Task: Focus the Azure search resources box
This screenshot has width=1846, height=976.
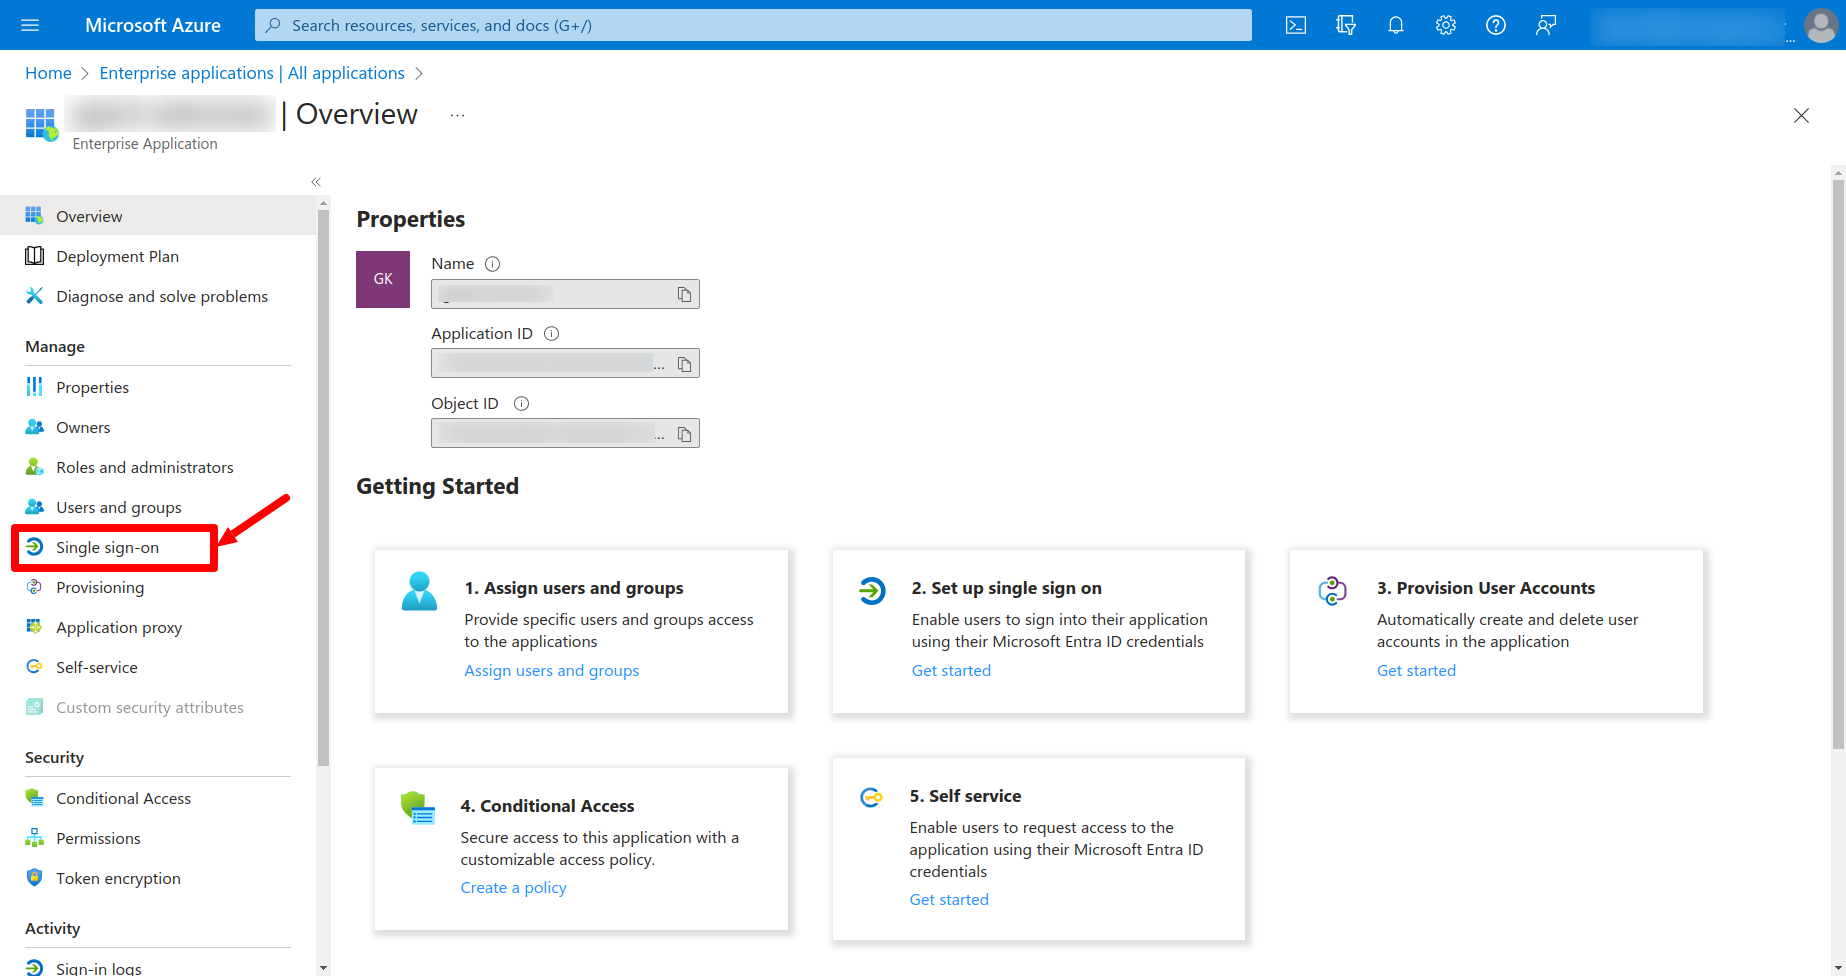Action: (752, 25)
